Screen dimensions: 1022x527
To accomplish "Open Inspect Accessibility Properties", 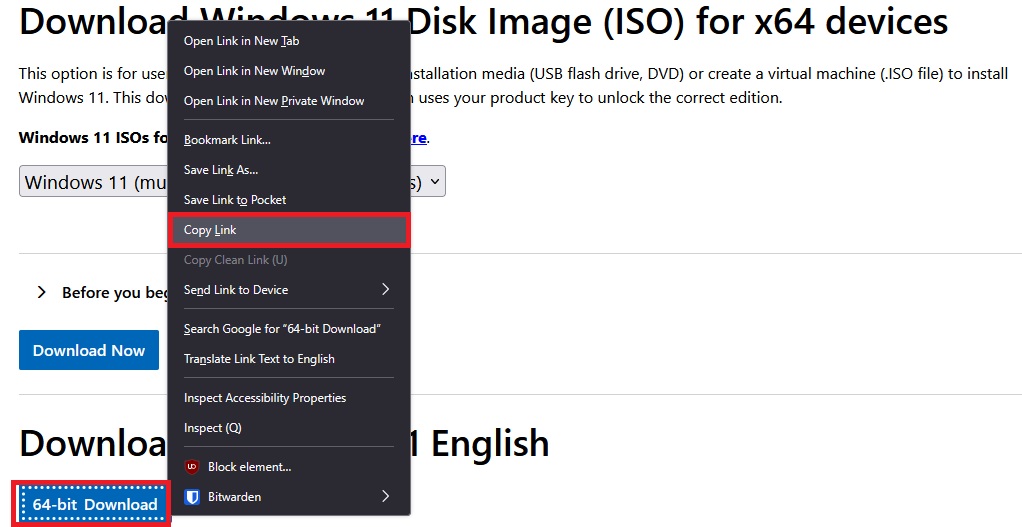I will pos(264,398).
